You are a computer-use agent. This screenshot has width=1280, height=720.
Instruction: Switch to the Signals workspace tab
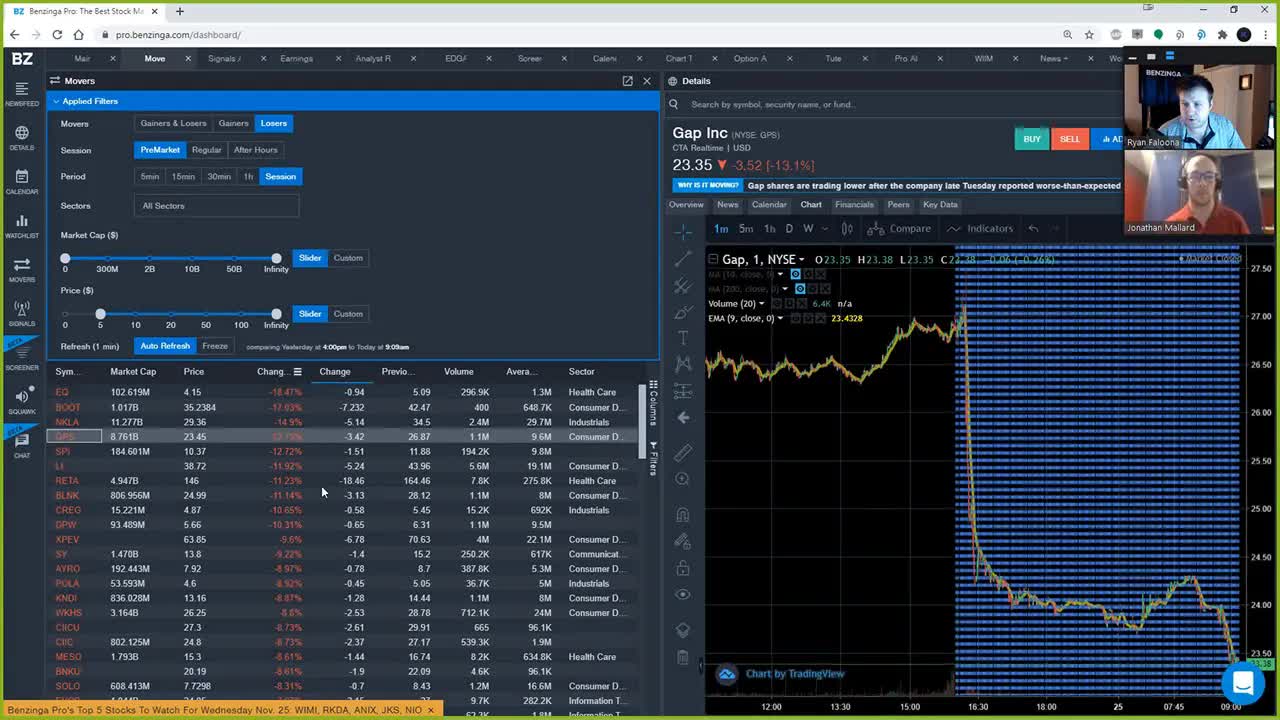[x=224, y=59]
